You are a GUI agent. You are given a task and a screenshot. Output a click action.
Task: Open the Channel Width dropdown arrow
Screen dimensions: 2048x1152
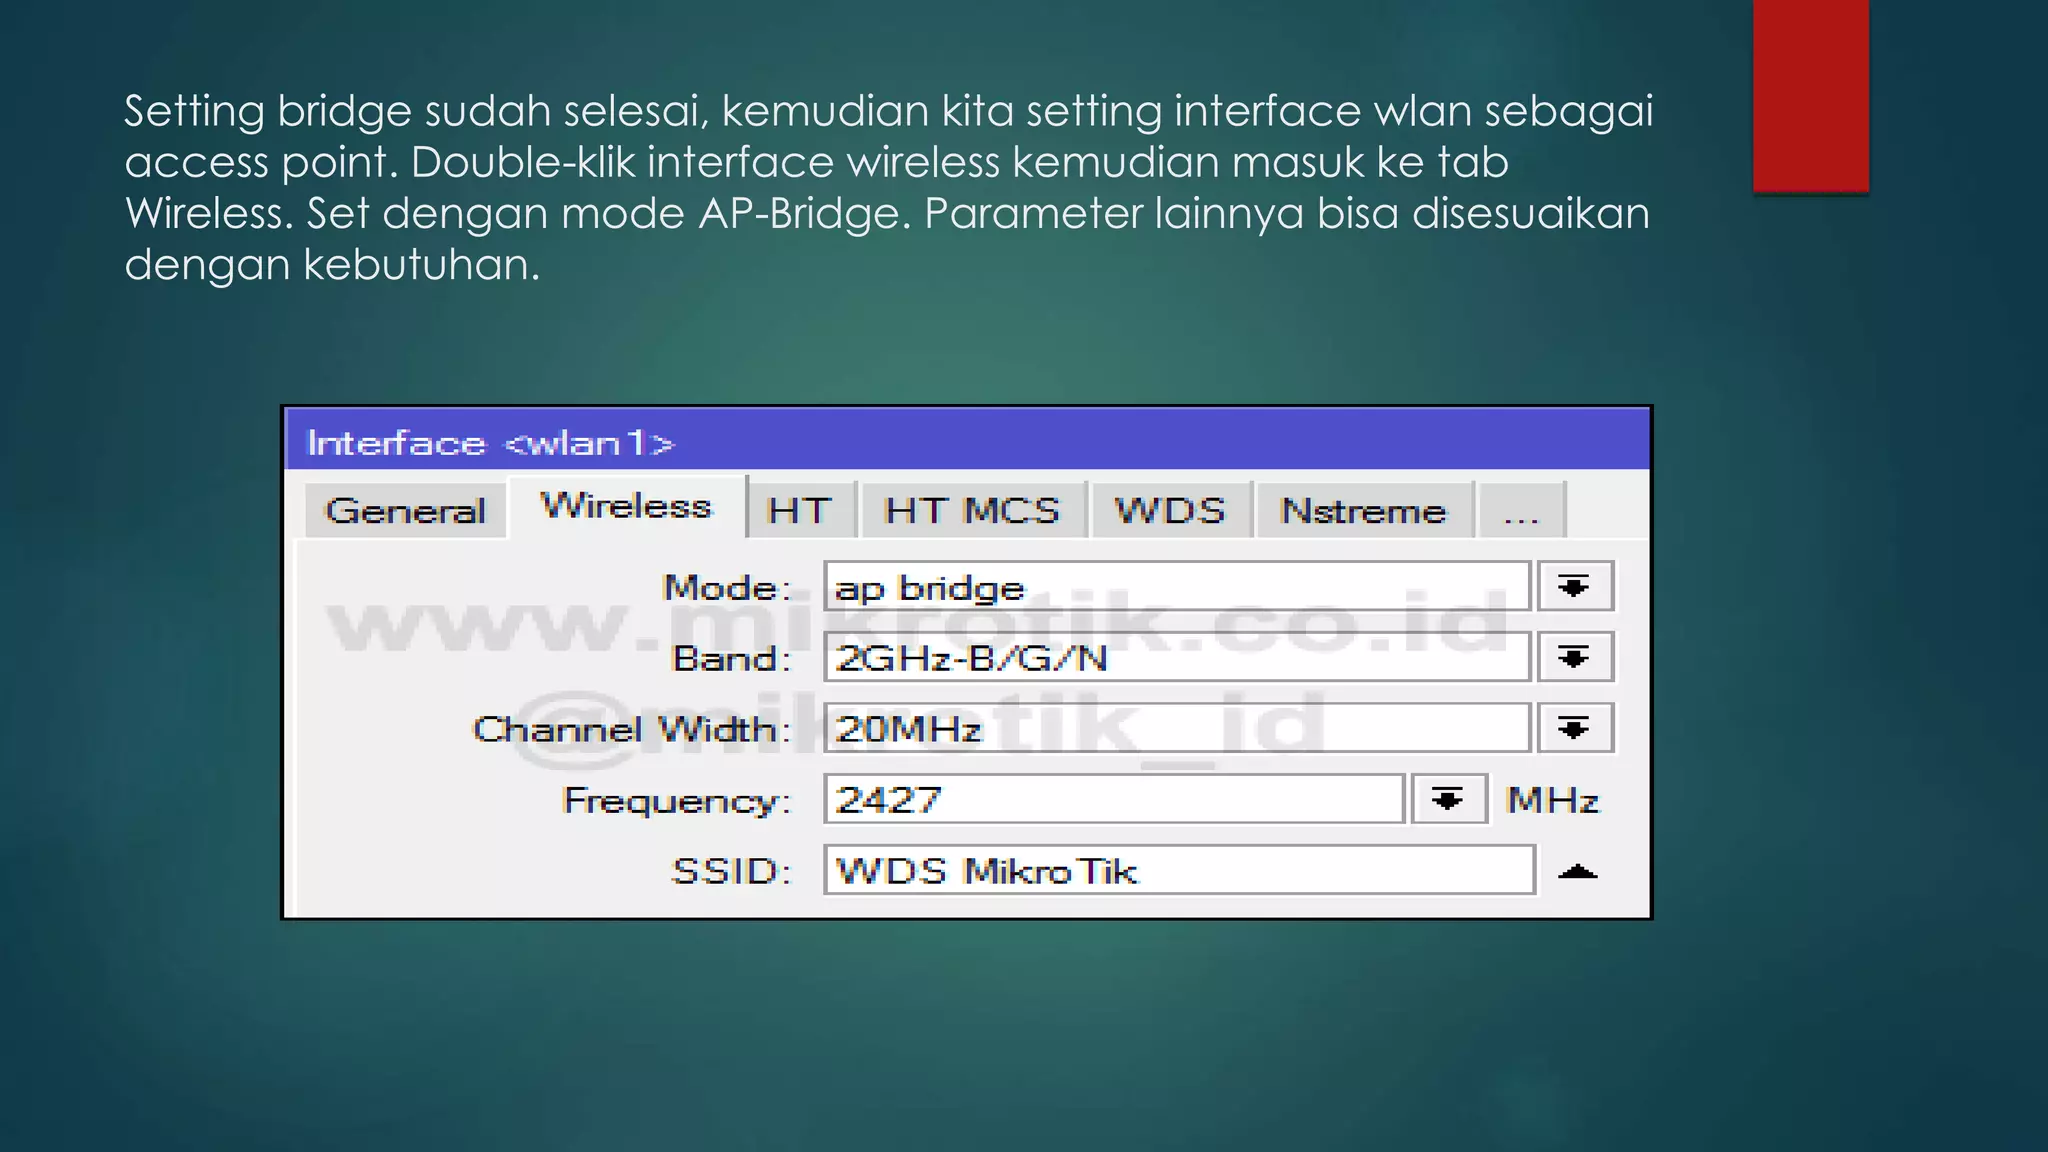pos(1575,728)
